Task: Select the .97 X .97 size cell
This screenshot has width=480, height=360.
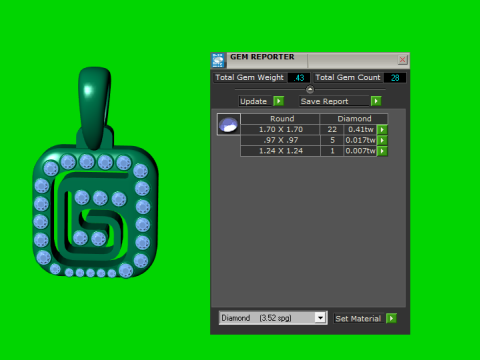Action: tap(281, 140)
